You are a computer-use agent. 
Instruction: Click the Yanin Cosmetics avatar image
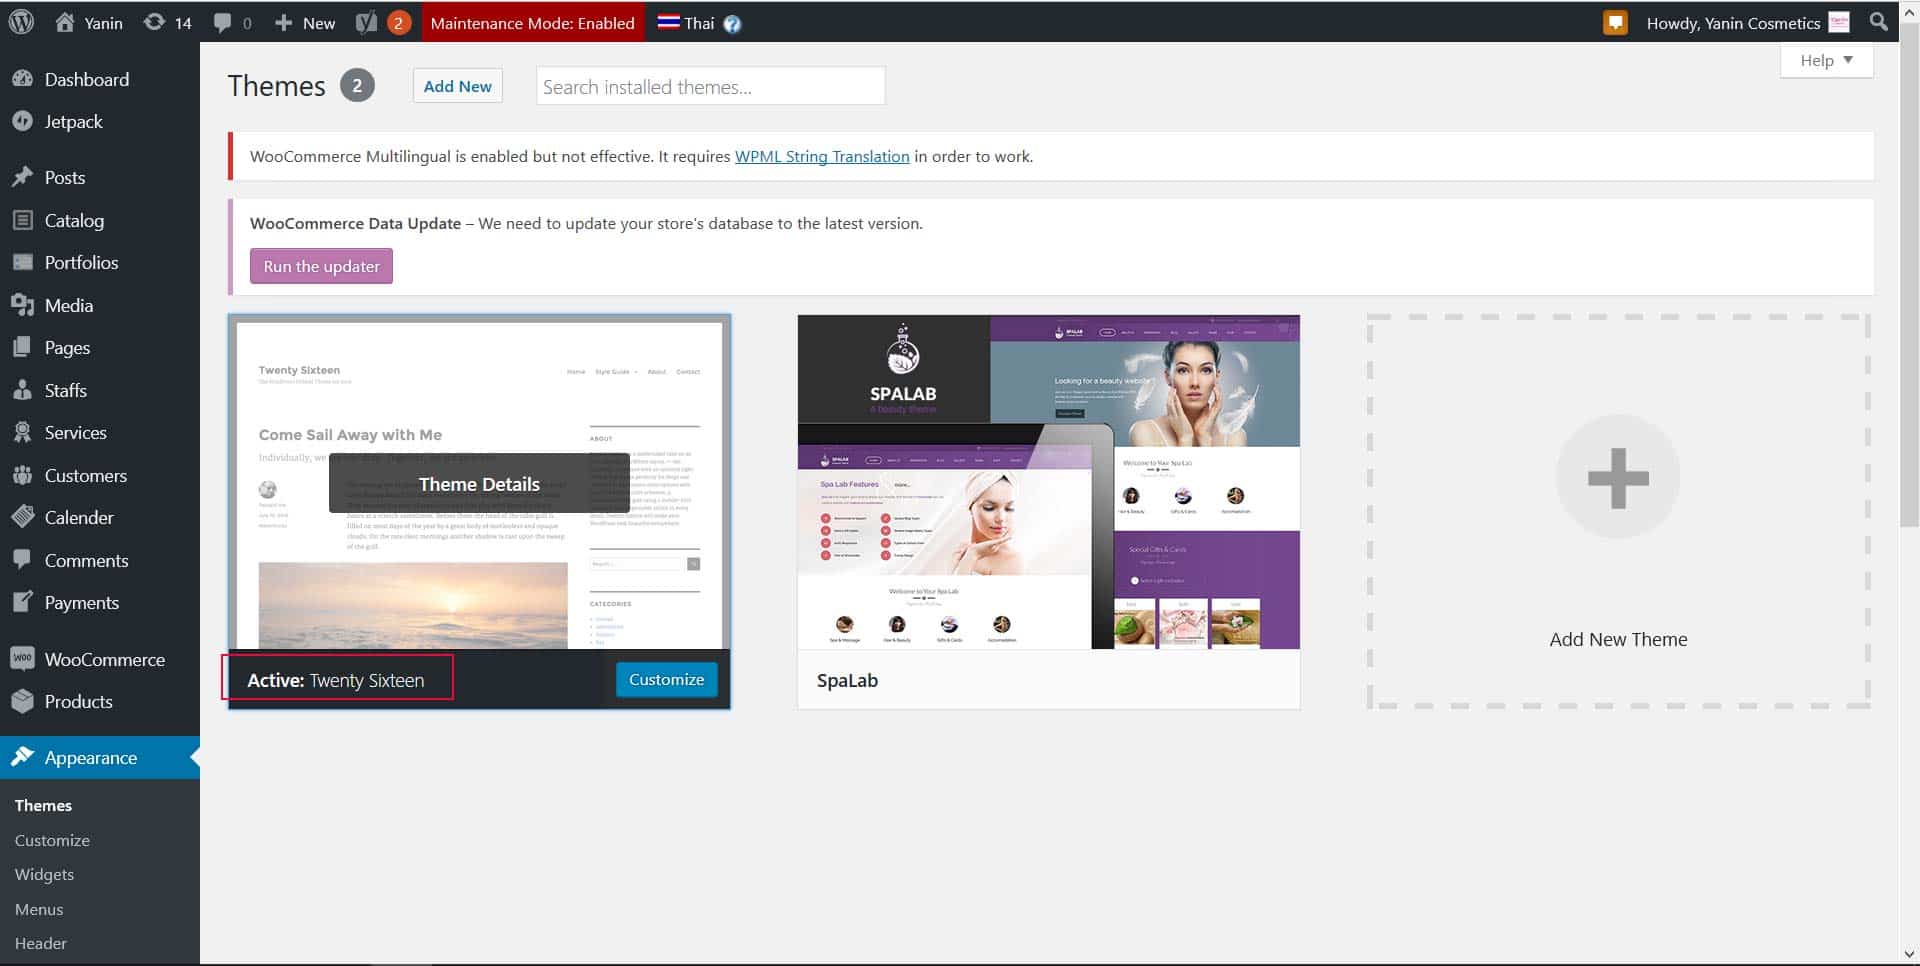tap(1839, 22)
